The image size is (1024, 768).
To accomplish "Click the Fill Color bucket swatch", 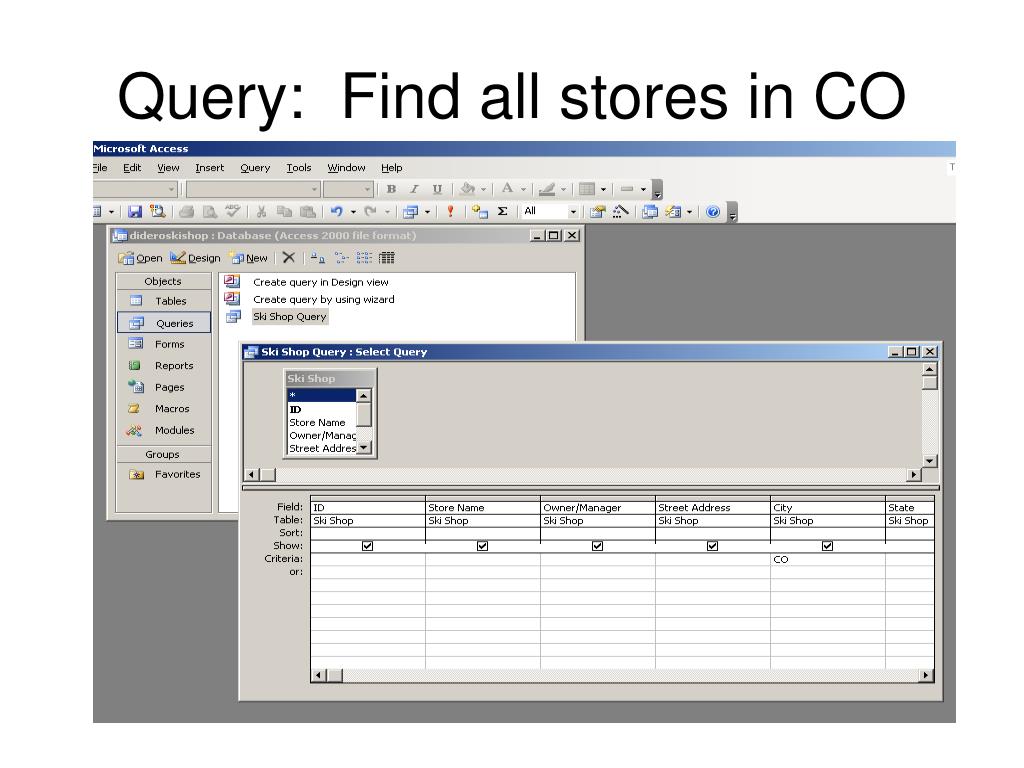I will pyautogui.click(x=468, y=189).
